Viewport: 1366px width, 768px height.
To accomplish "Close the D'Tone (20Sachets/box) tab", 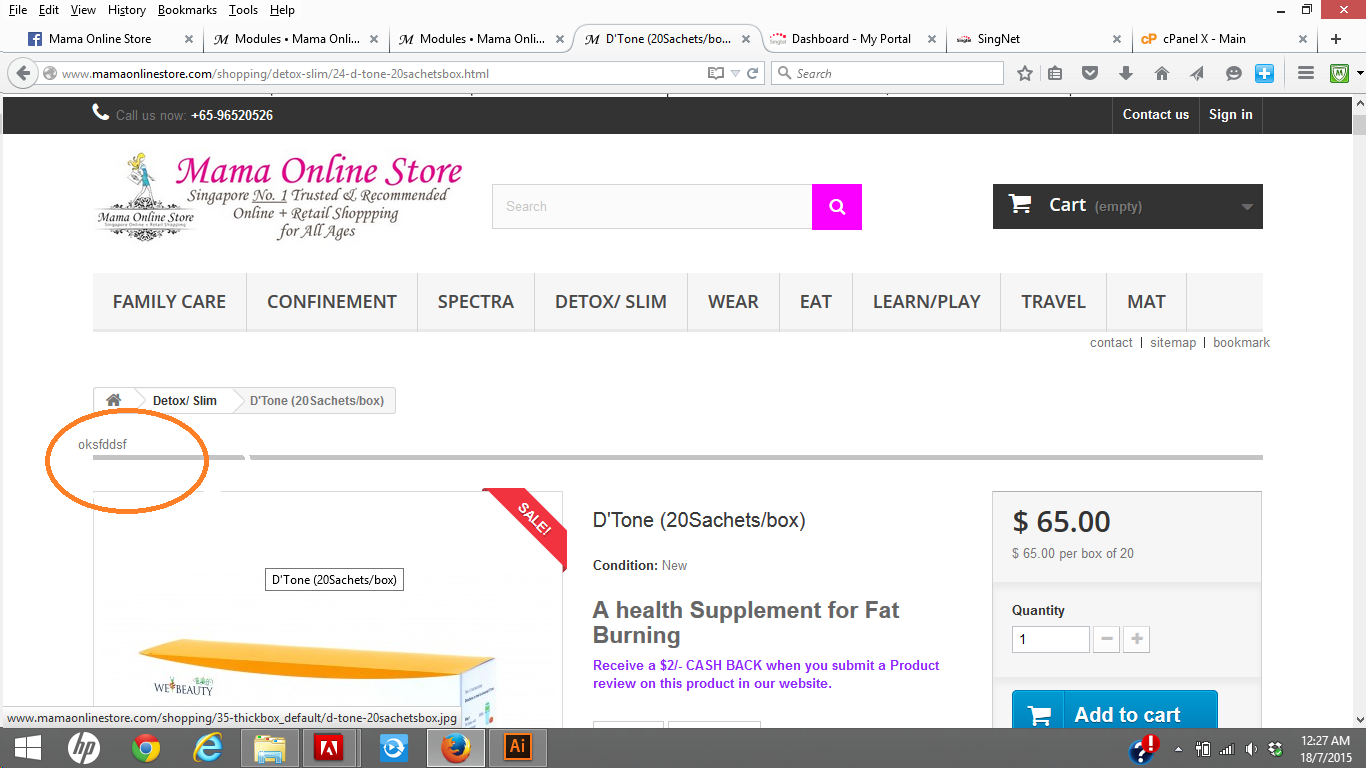I will coord(745,39).
